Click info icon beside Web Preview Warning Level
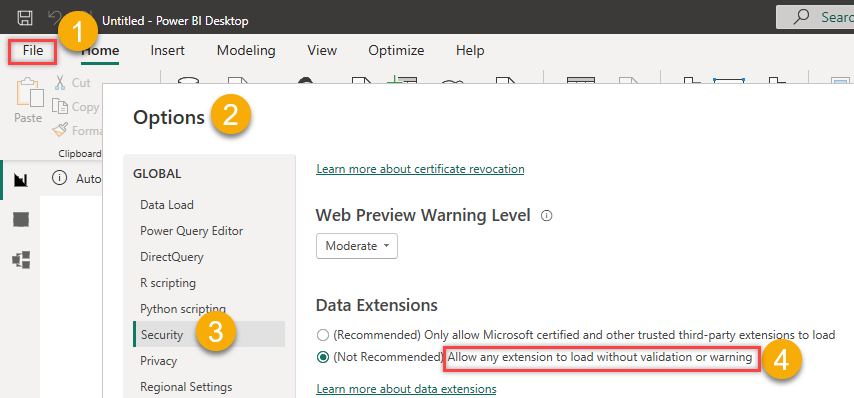The height and width of the screenshot is (398, 854). pos(547,216)
